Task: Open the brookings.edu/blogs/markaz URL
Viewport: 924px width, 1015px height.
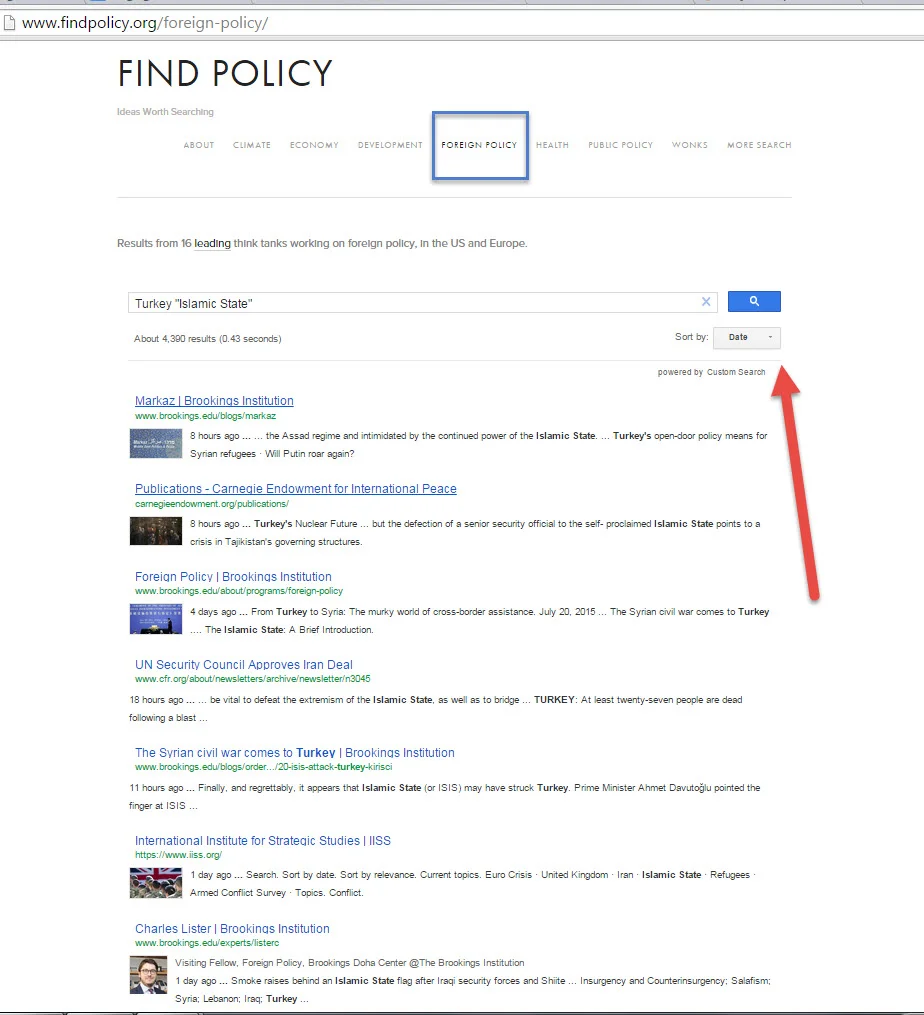Action: [205, 416]
